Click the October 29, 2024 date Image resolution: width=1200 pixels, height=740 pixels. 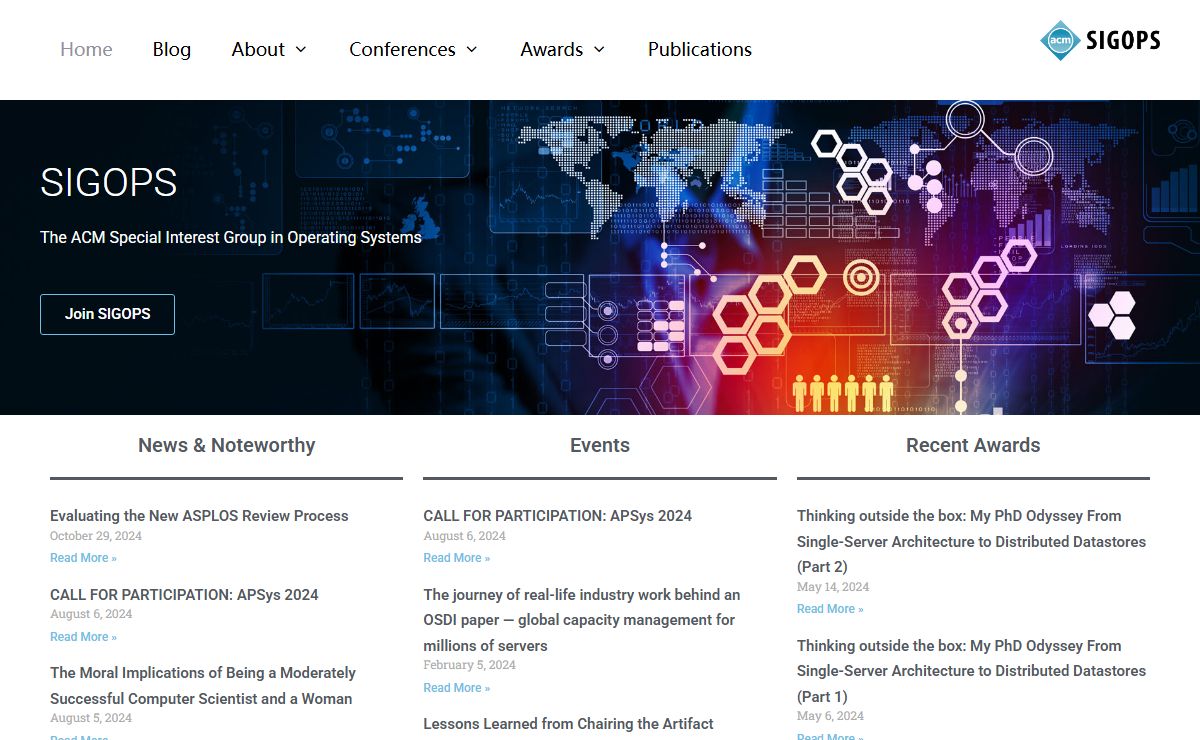(96, 536)
